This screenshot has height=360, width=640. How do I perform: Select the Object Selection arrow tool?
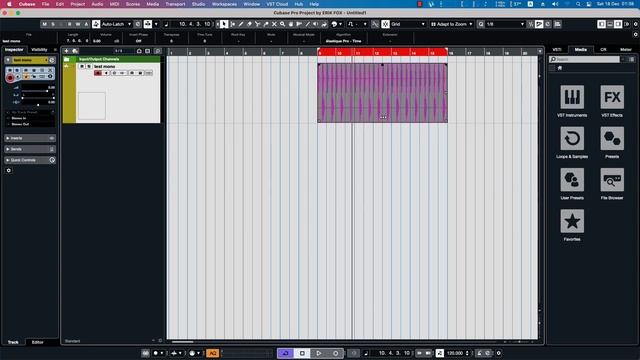pyautogui.click(x=224, y=24)
